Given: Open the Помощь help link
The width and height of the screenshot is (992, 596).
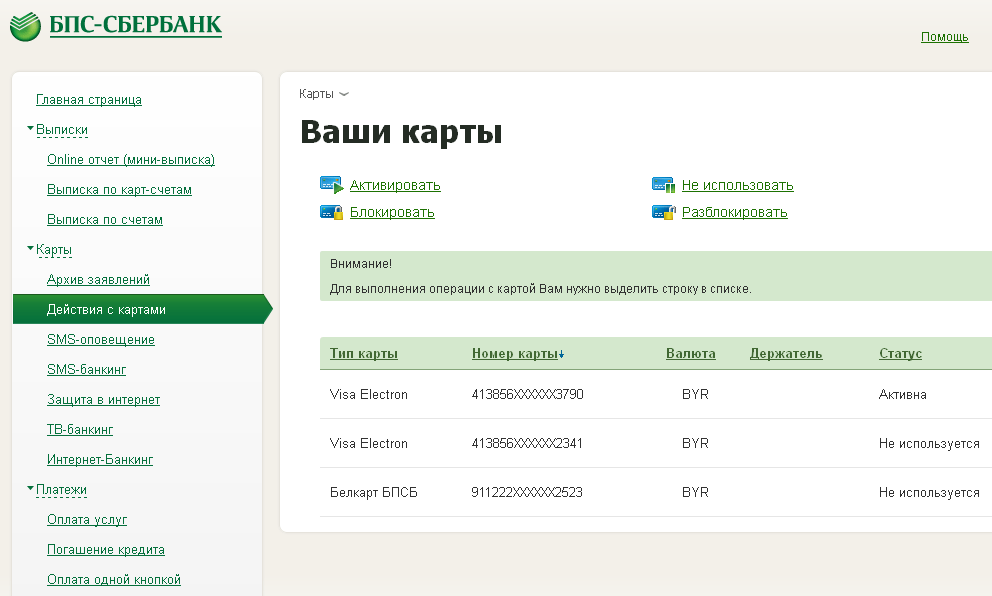Looking at the screenshot, I should (x=944, y=37).
